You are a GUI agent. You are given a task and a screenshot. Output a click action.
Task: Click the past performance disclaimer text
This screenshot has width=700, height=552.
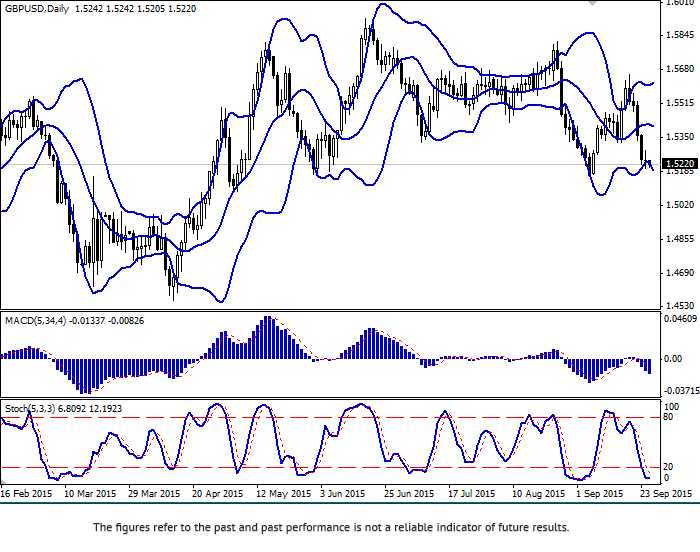click(331, 527)
